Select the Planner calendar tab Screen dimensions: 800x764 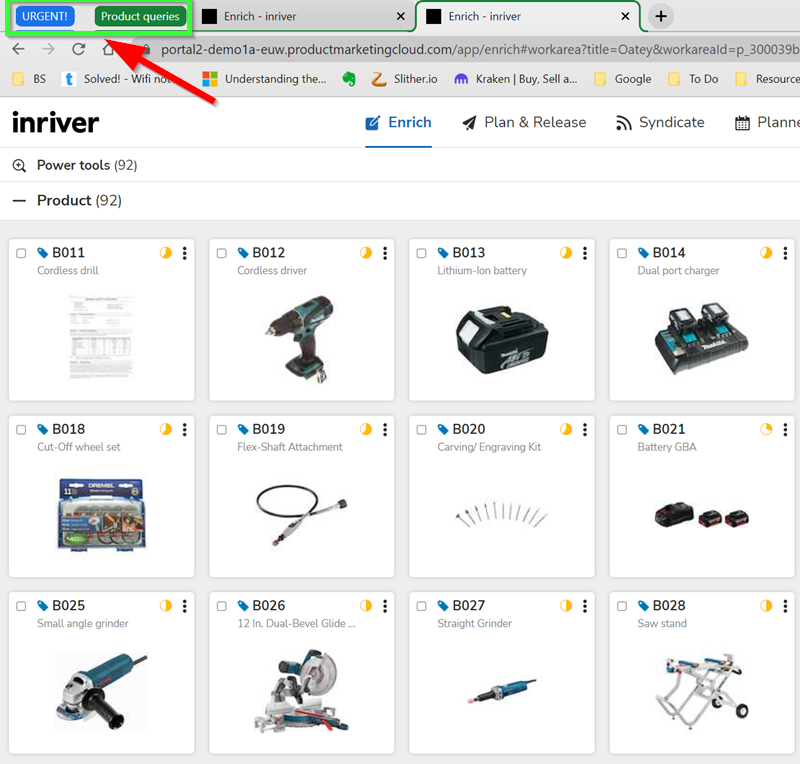pyautogui.click(x=767, y=122)
